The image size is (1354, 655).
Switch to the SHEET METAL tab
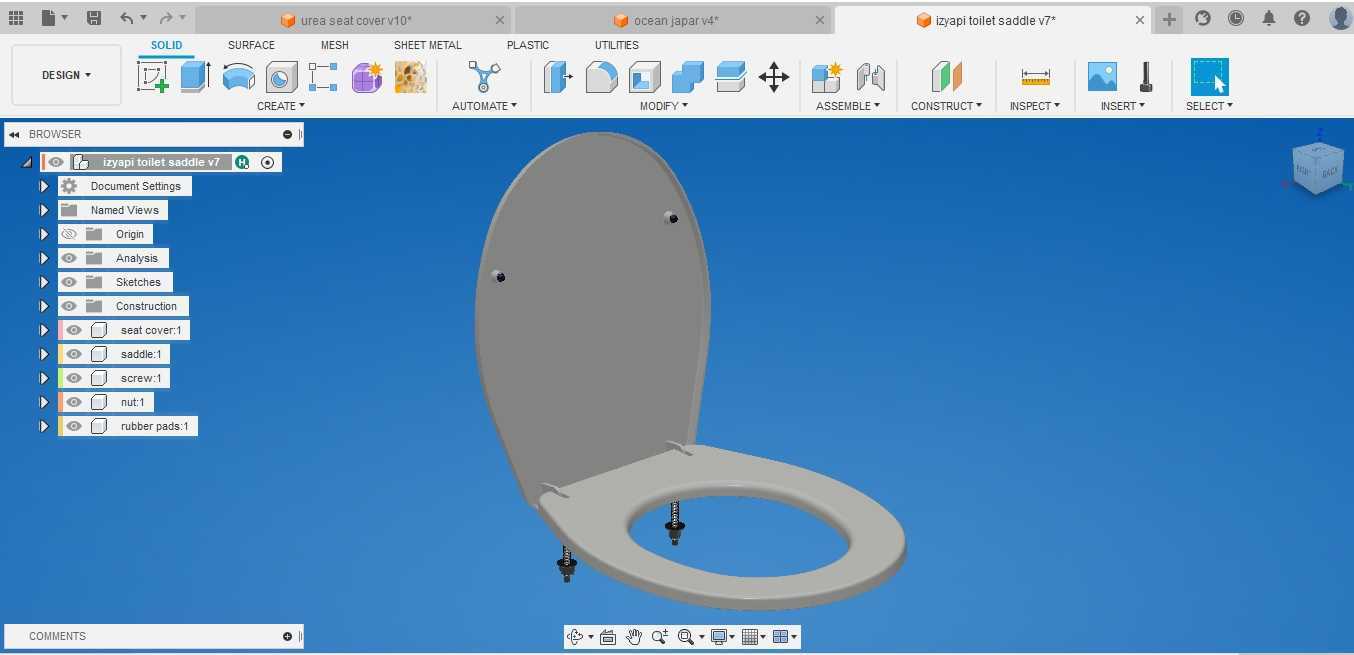(x=428, y=45)
